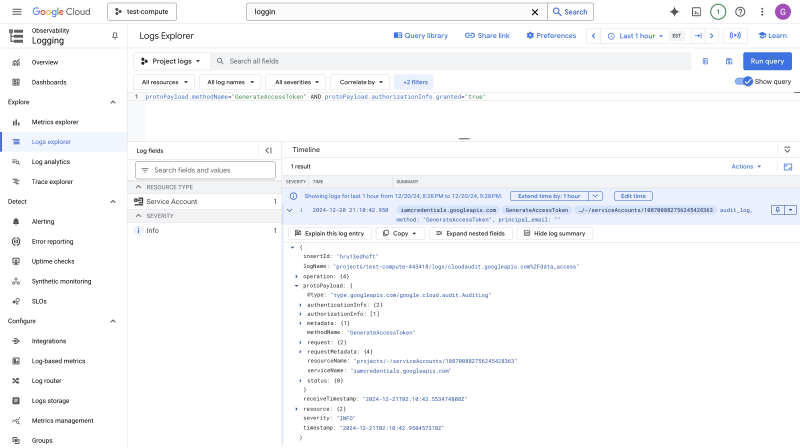Clear the search box with X icon
The image size is (800, 448).
tap(535, 12)
